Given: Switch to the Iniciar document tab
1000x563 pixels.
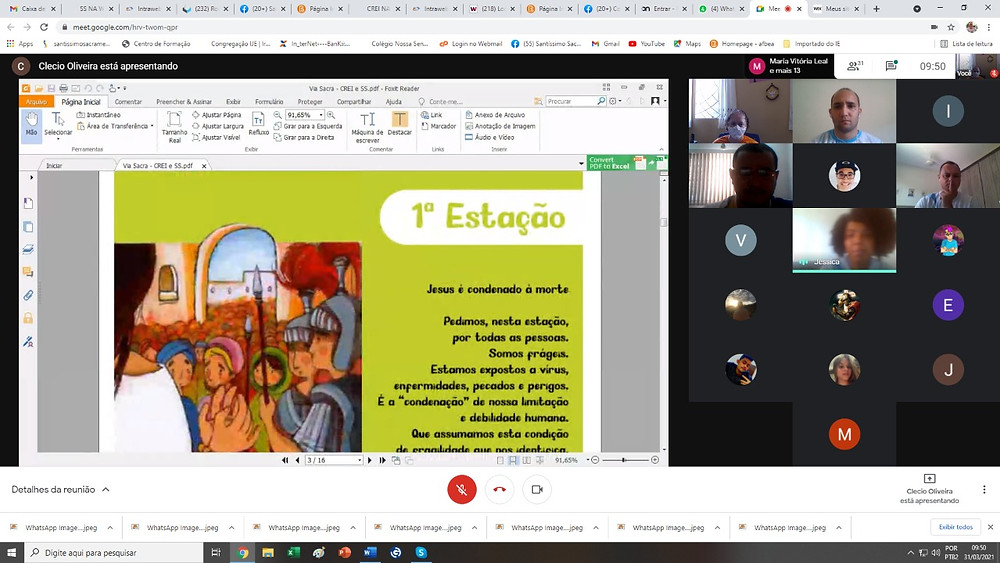Looking at the screenshot, I should coord(54,166).
